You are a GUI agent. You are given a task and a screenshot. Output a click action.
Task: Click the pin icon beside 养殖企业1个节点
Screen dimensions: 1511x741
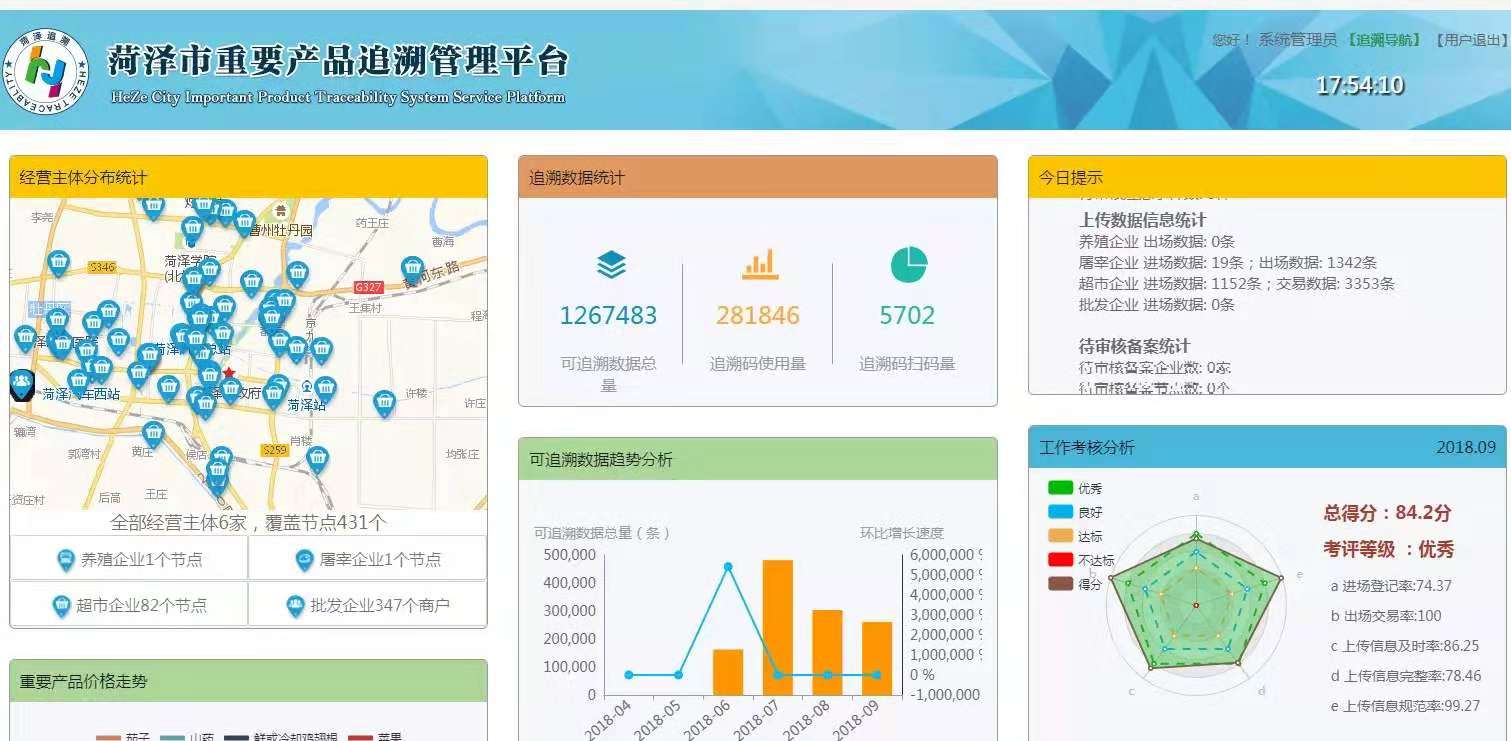(65, 560)
